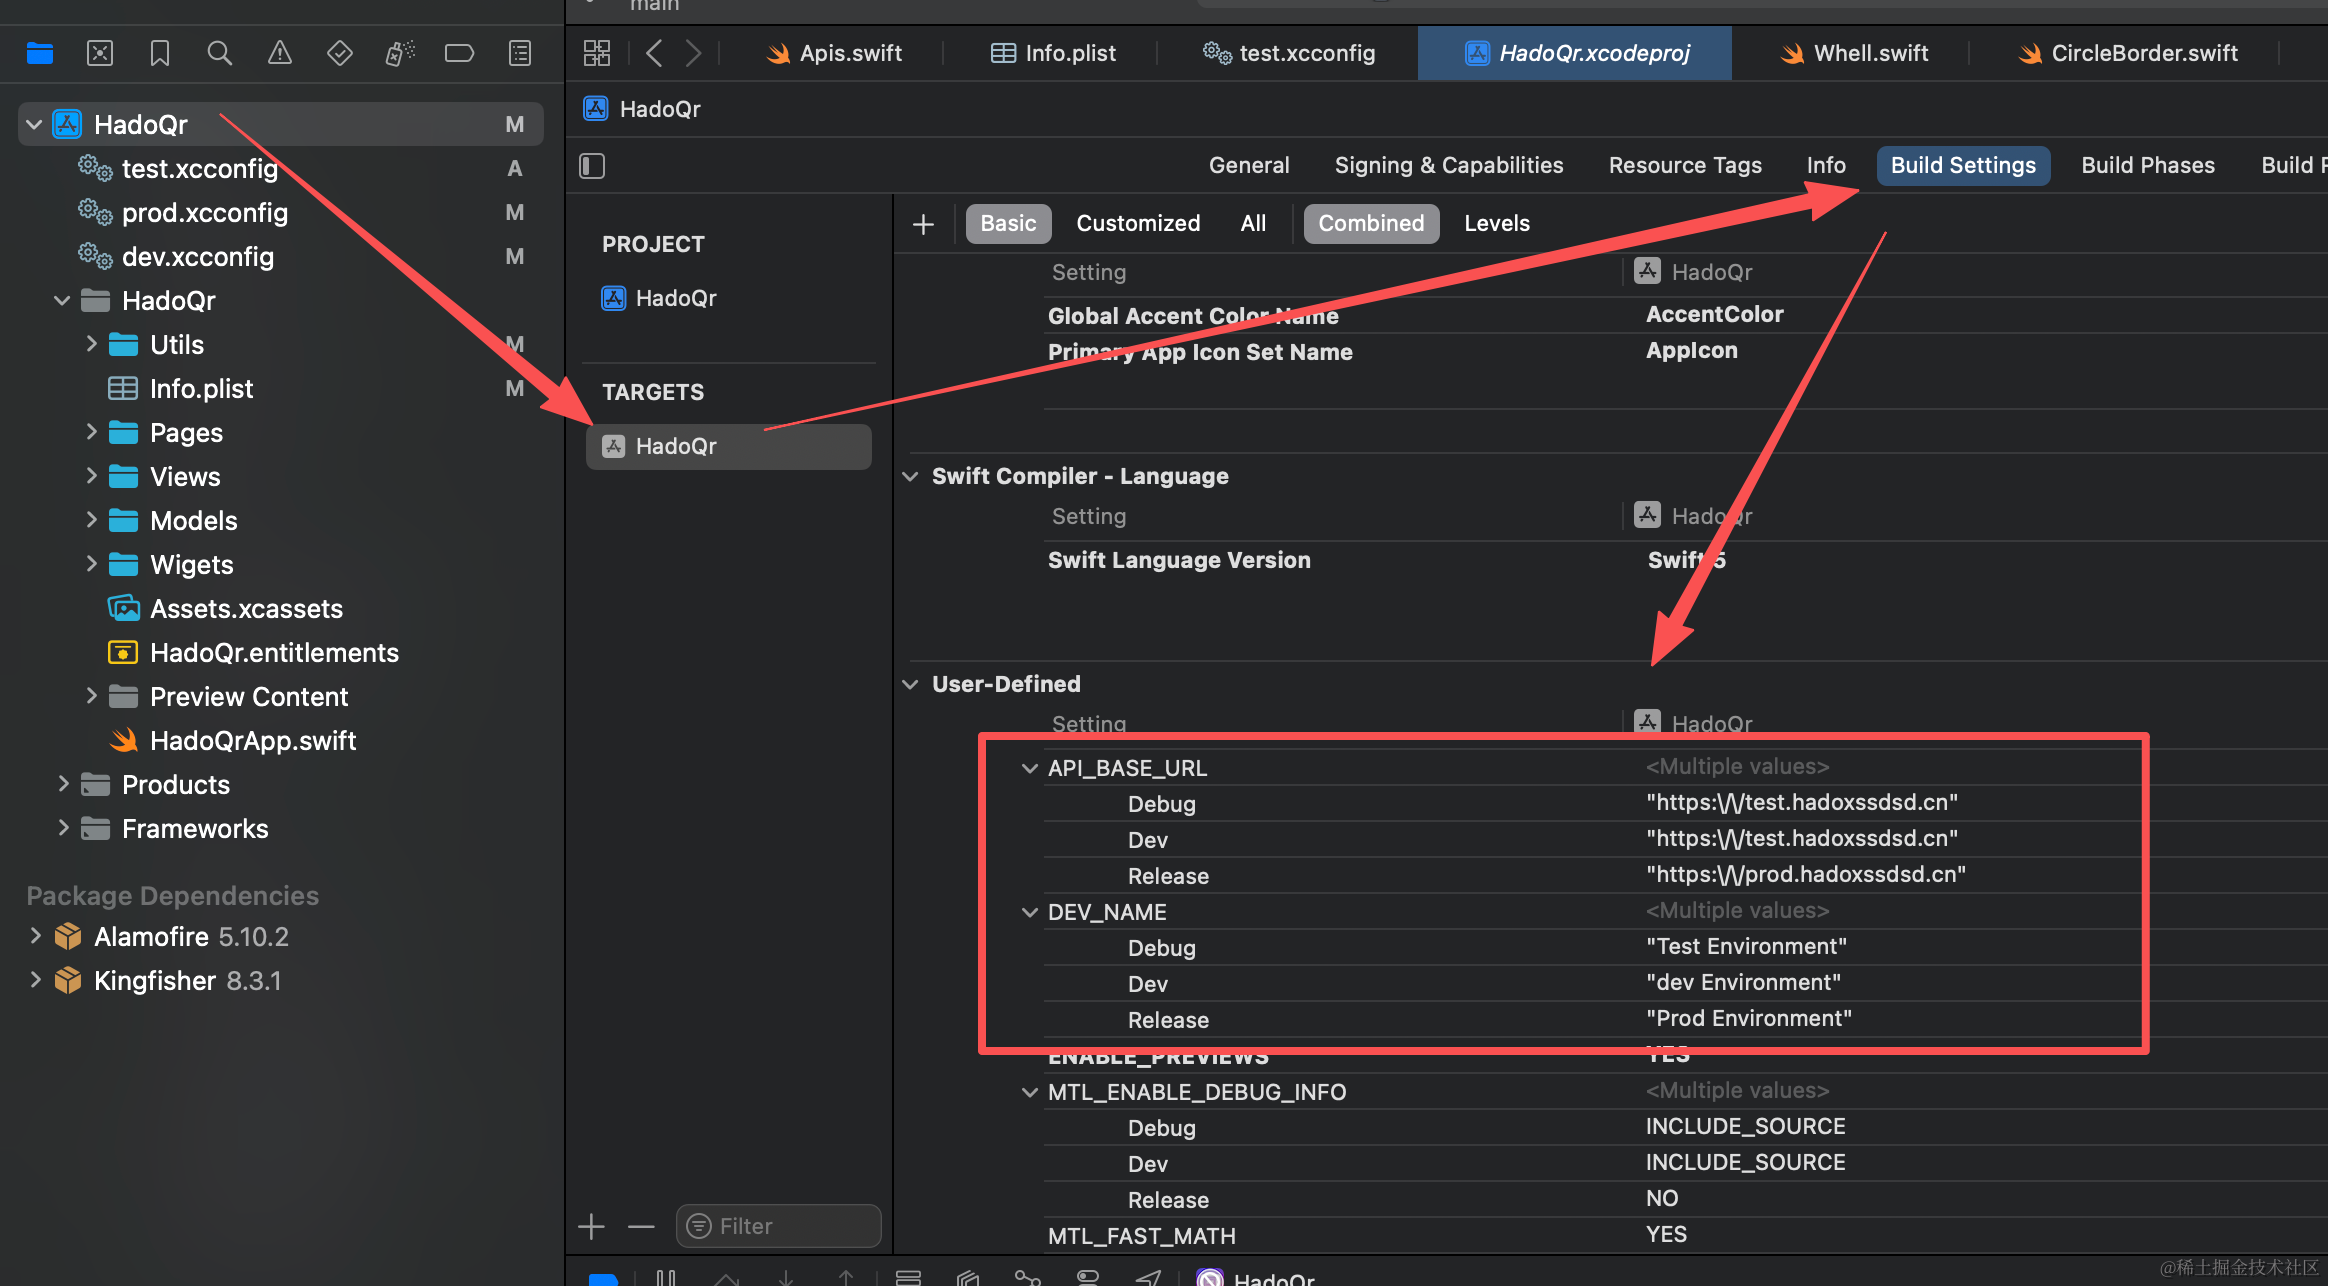Viewport: 2328px width, 1286px height.
Task: Open the breakpoint navigator icon
Action: [x=459, y=53]
